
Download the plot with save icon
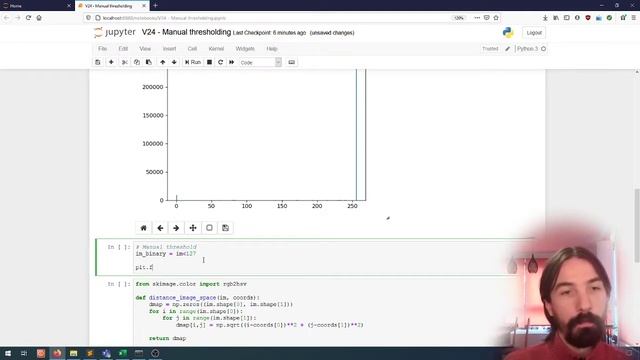pyautogui.click(x=226, y=228)
